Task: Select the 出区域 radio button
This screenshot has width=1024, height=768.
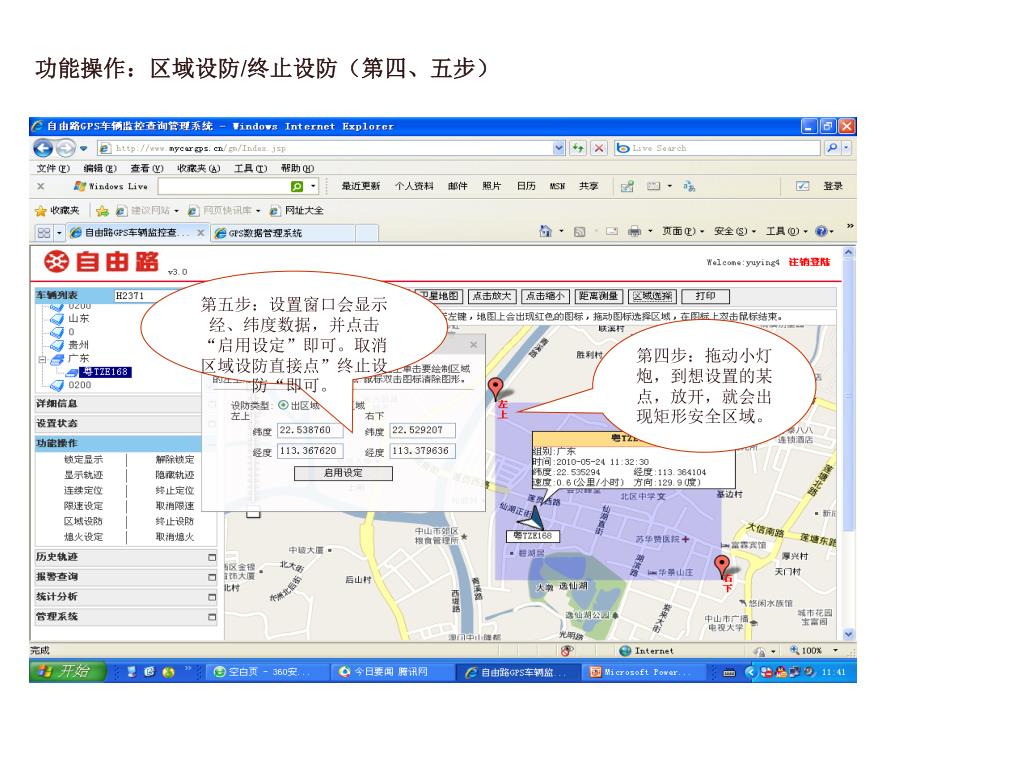Action: tap(283, 405)
